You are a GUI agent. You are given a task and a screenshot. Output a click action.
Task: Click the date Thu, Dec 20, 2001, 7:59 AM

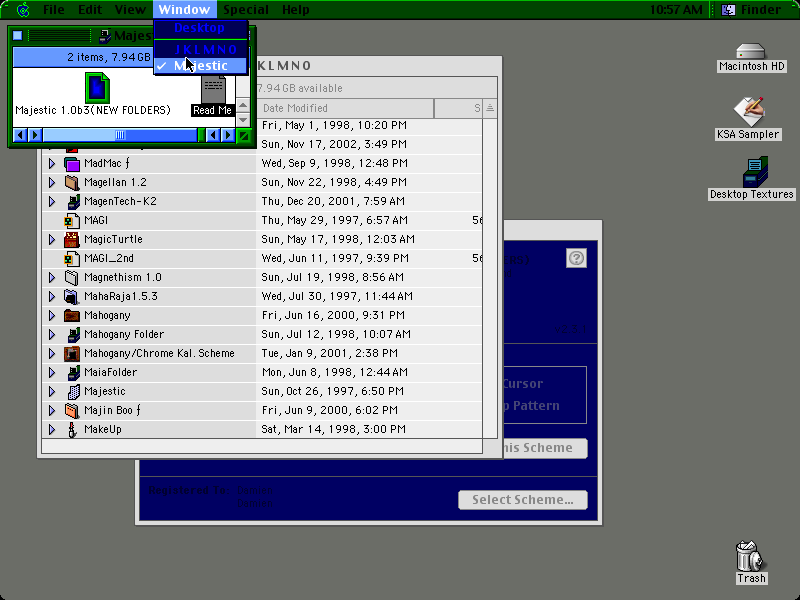point(333,202)
